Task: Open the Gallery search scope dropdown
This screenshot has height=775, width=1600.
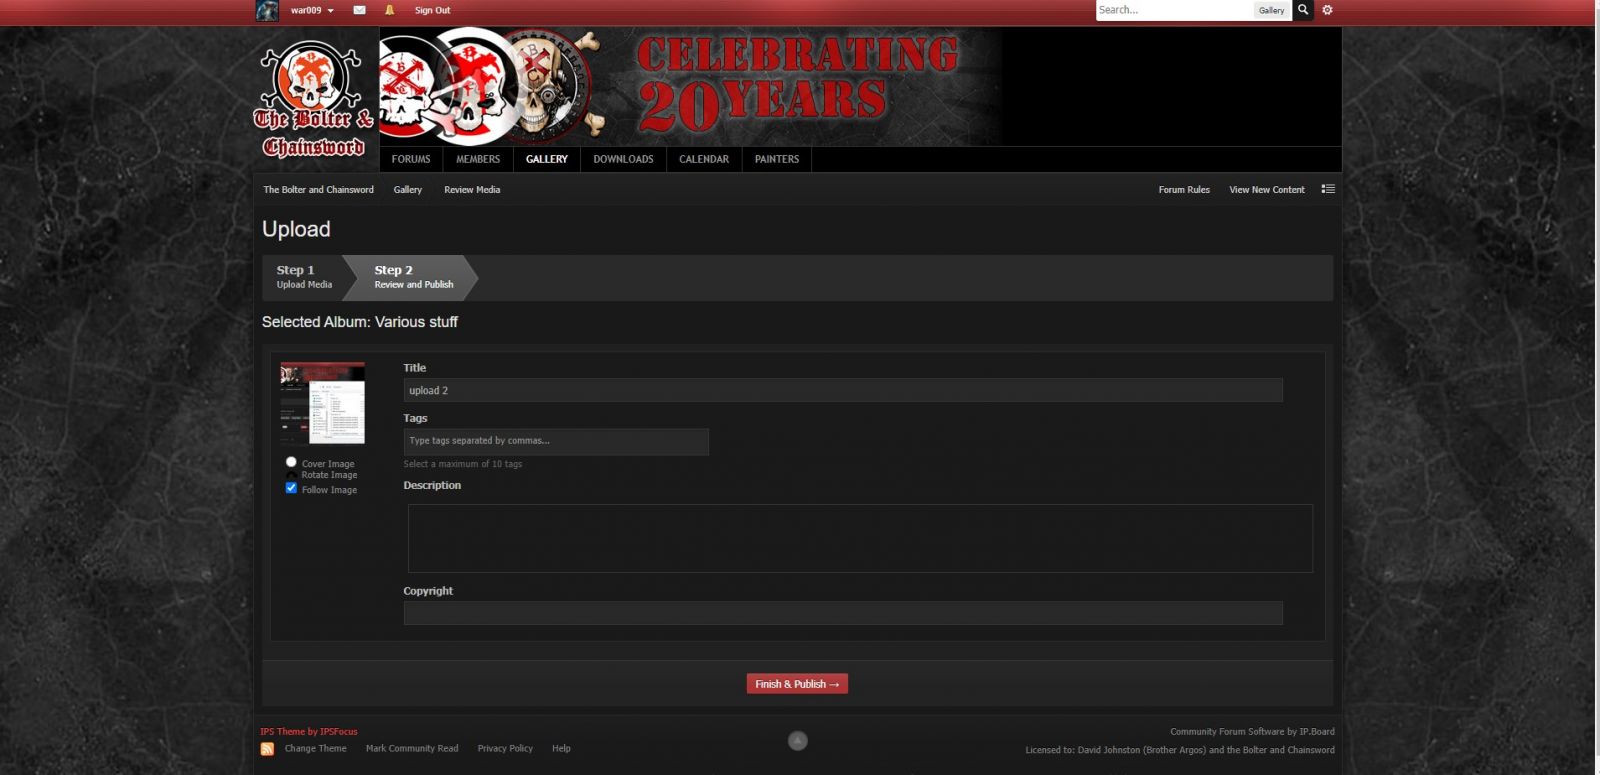Action: click(1271, 10)
